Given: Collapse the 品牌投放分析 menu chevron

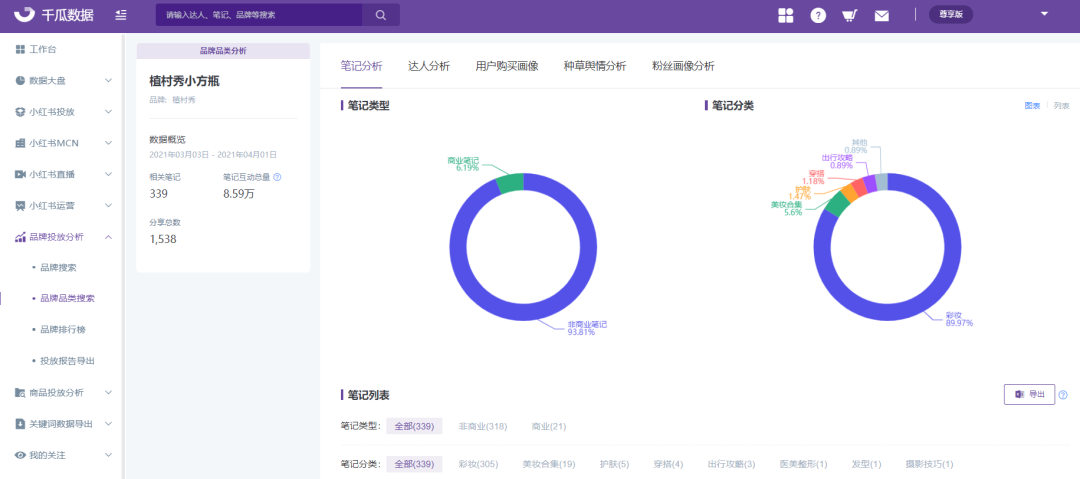Looking at the screenshot, I should [x=108, y=237].
